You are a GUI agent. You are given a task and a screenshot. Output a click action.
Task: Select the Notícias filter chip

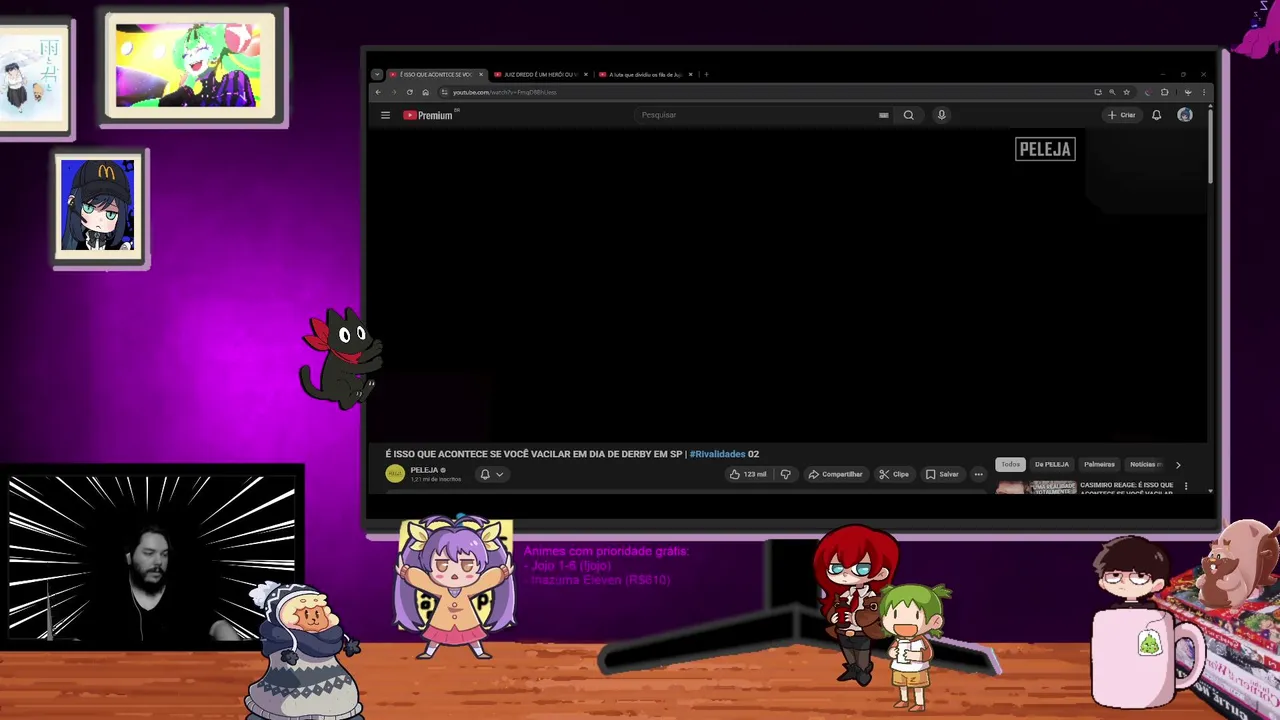tap(1146, 464)
